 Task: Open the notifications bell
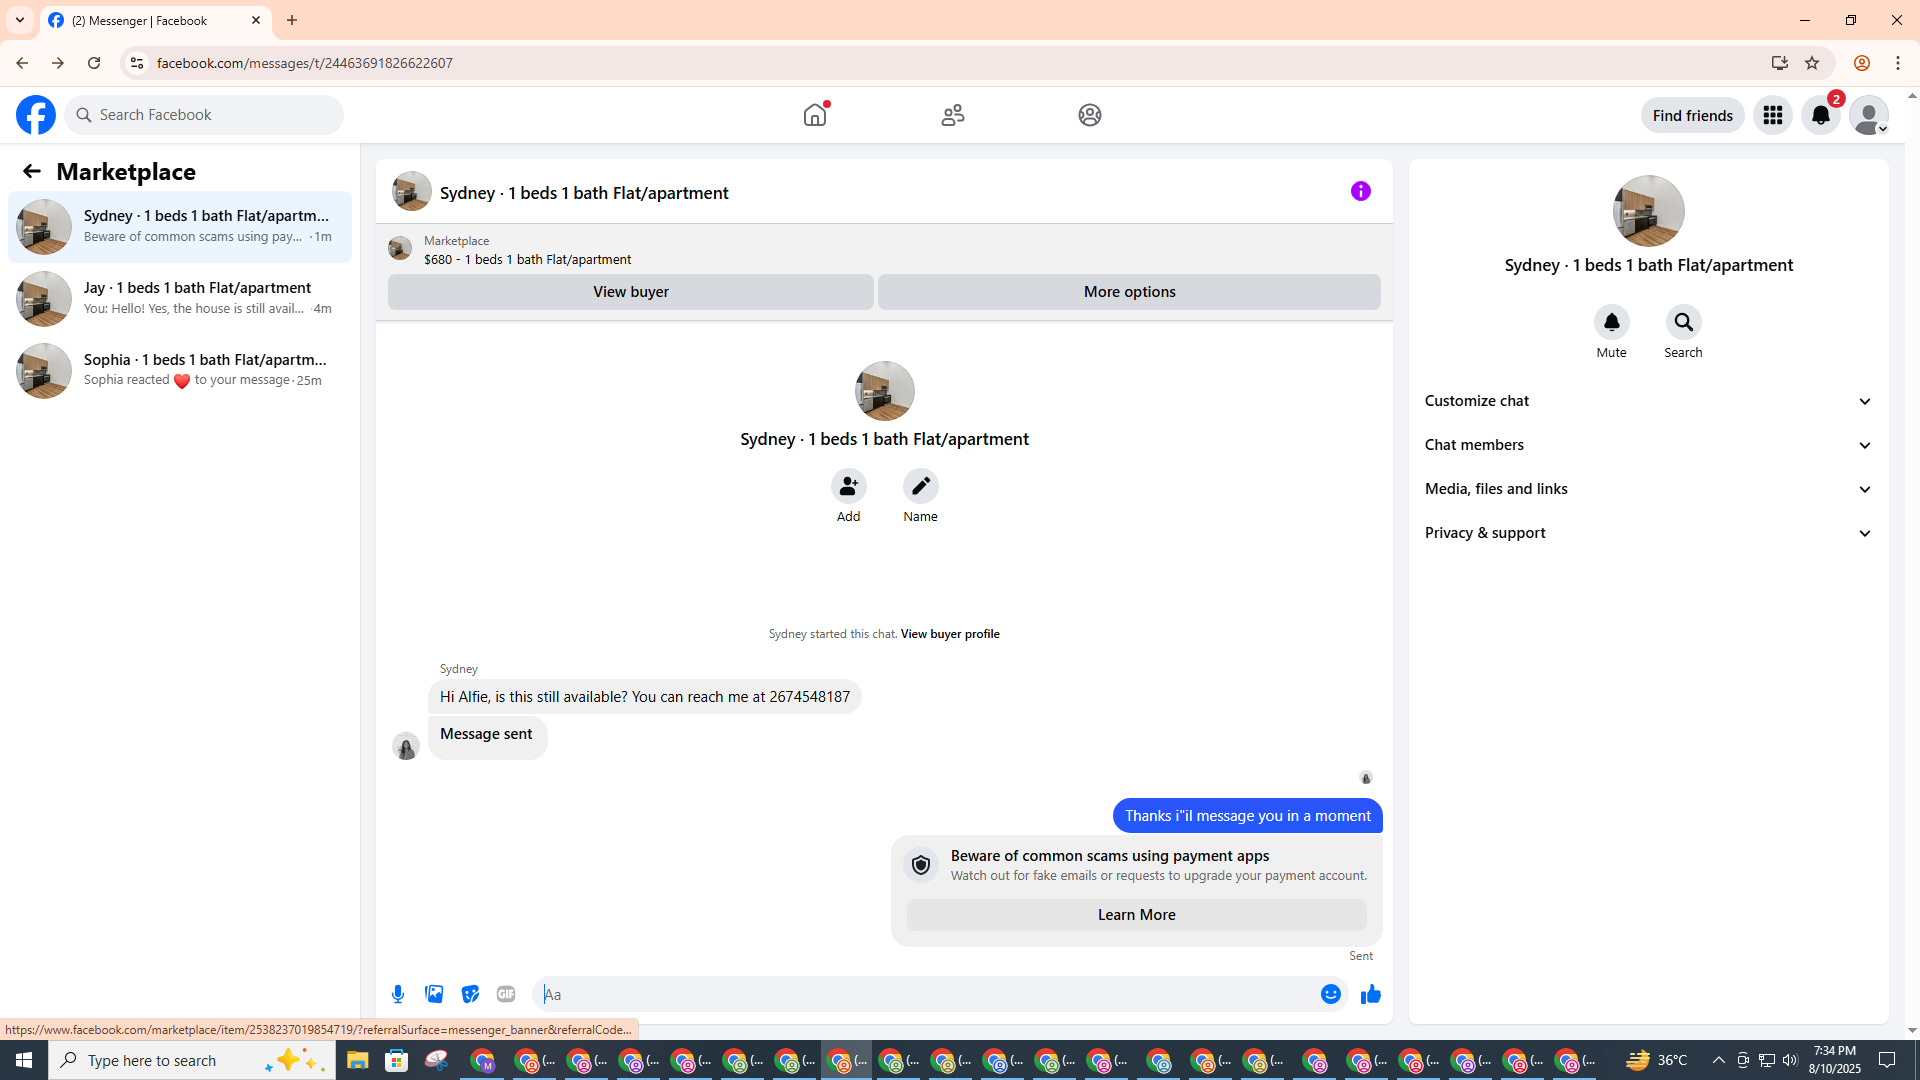click(1820, 115)
